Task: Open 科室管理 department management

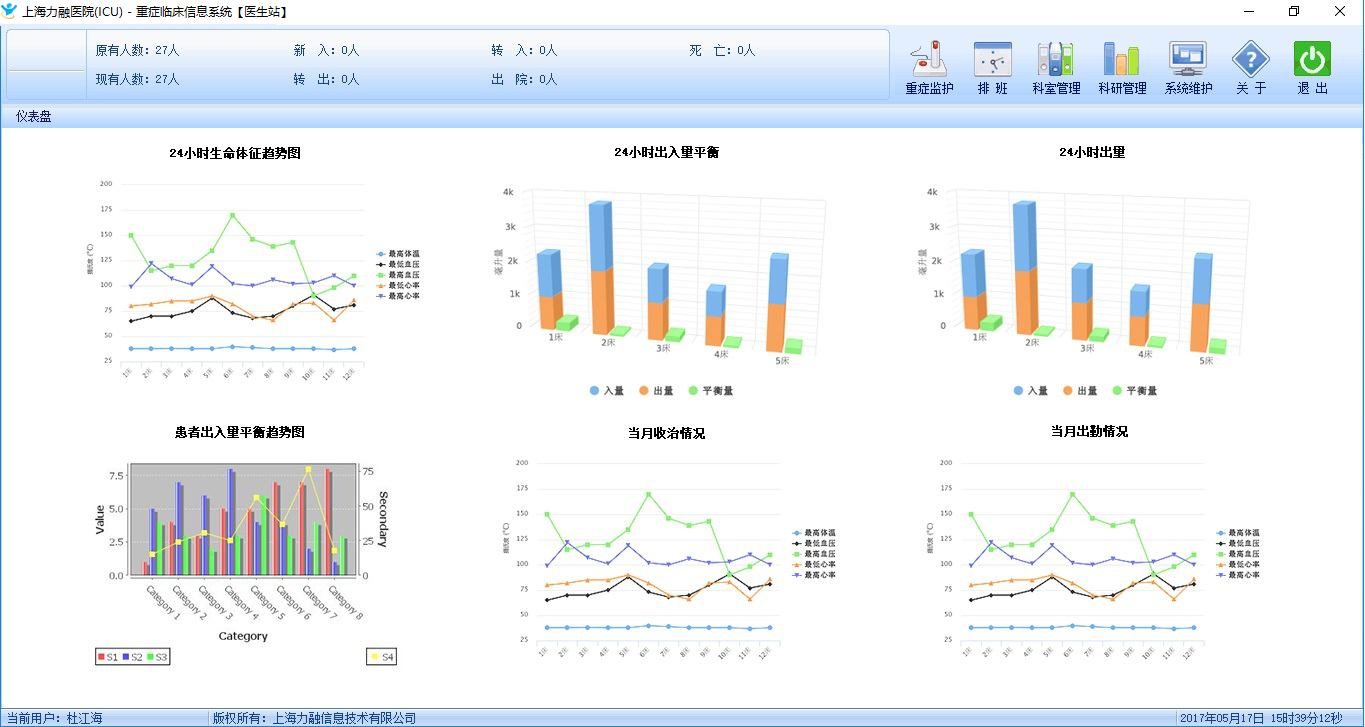Action: tap(1056, 68)
